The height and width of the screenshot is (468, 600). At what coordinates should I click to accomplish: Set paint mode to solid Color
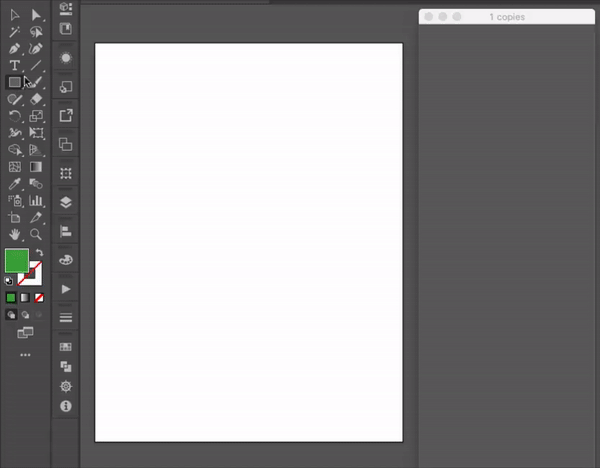(x=11, y=298)
